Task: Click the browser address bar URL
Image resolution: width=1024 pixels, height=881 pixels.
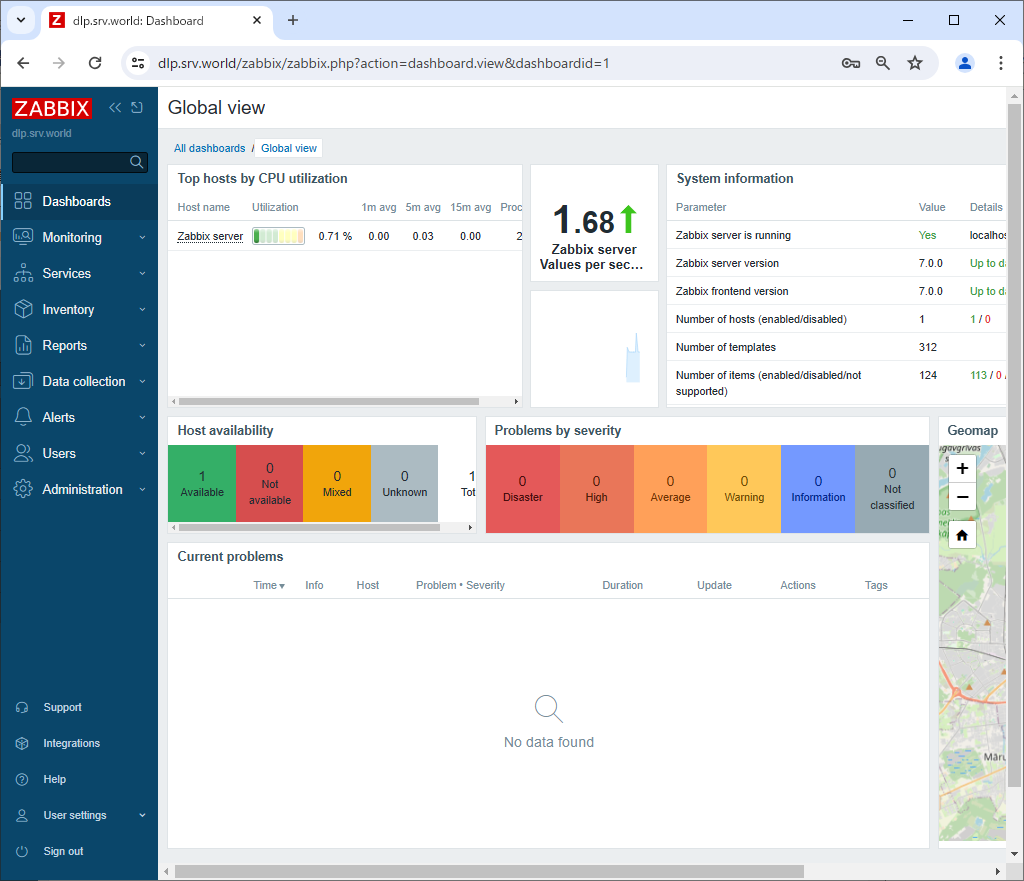Action: (383, 63)
